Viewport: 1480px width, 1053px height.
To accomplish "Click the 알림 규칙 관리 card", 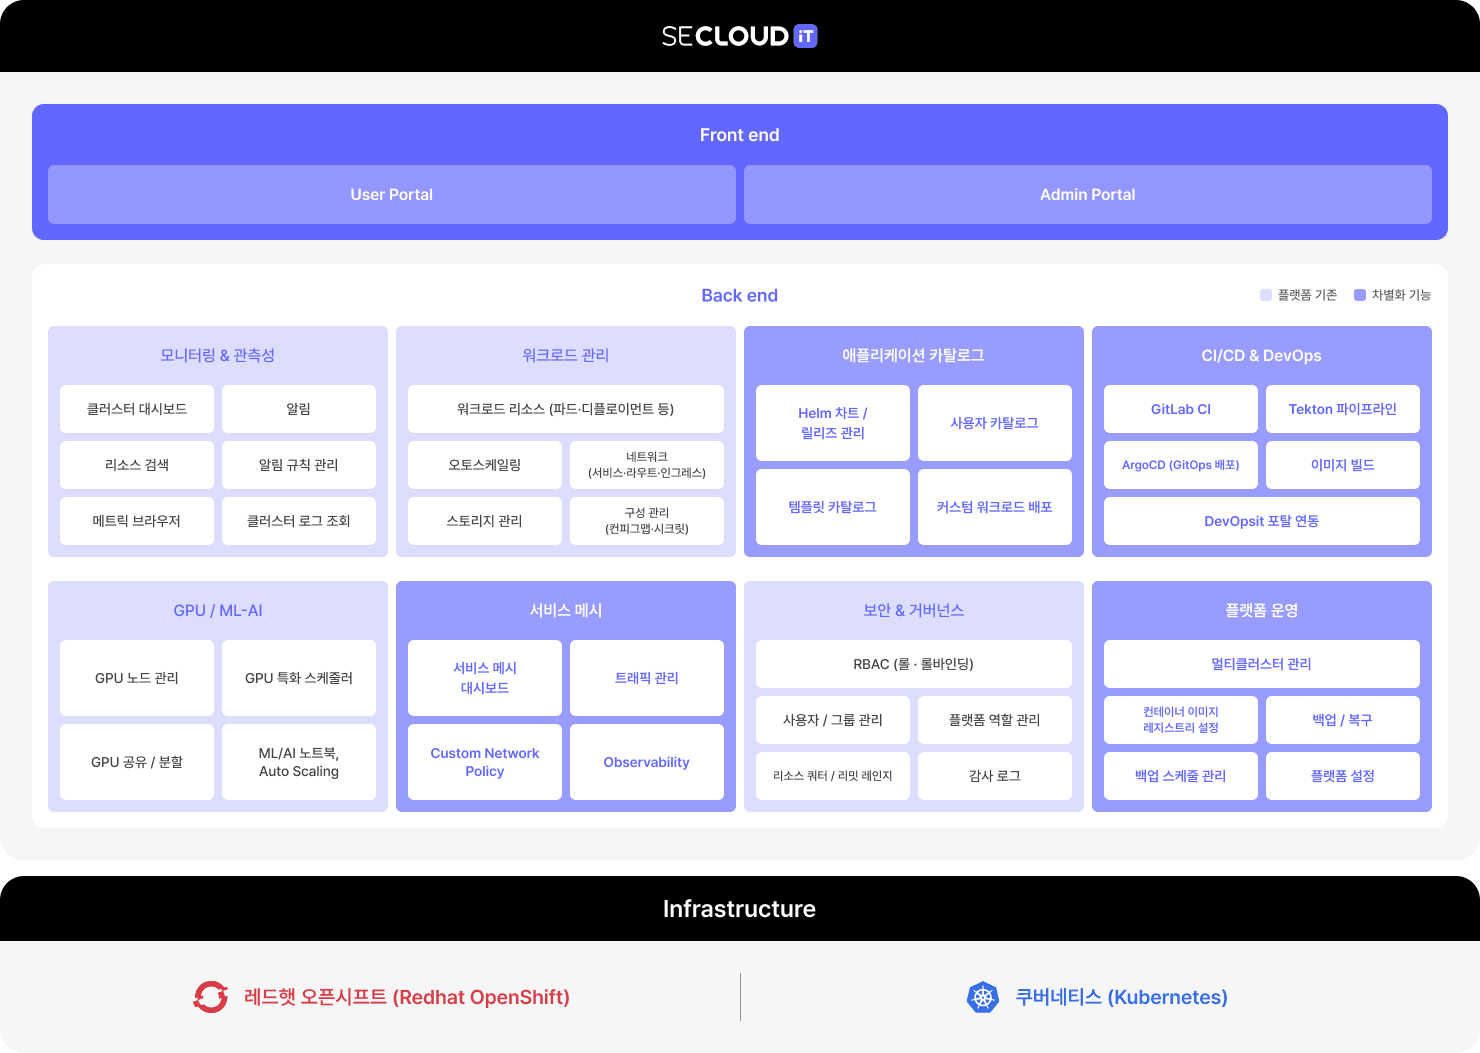I will (x=299, y=465).
